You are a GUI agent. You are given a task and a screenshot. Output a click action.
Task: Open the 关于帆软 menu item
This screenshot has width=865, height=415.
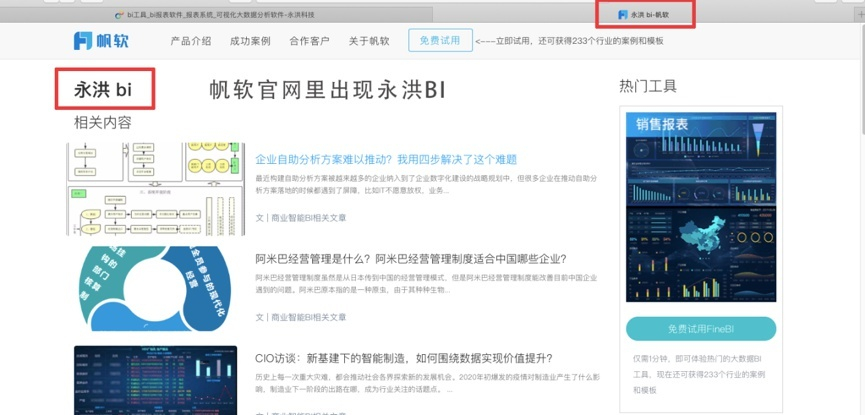[x=369, y=41]
